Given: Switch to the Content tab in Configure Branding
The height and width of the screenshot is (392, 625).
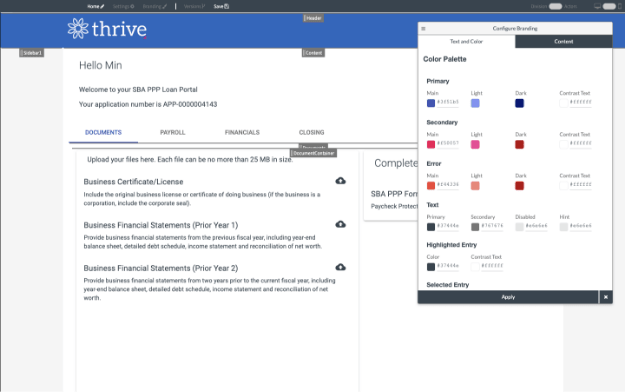Looking at the screenshot, I should pos(564,41).
